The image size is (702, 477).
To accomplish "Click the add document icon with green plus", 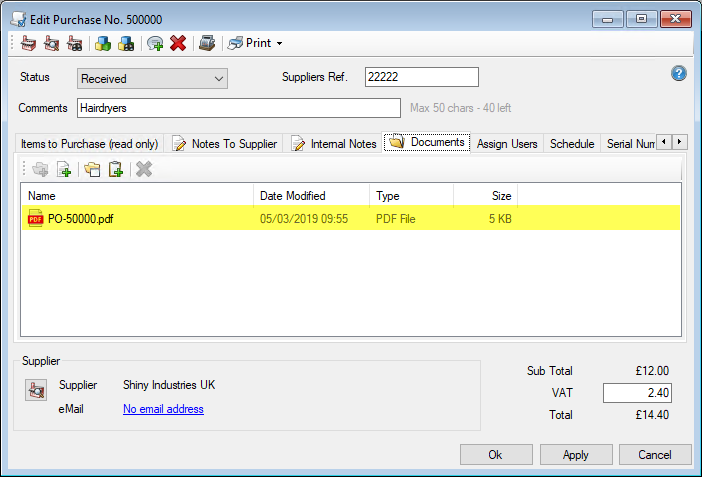I will point(64,169).
